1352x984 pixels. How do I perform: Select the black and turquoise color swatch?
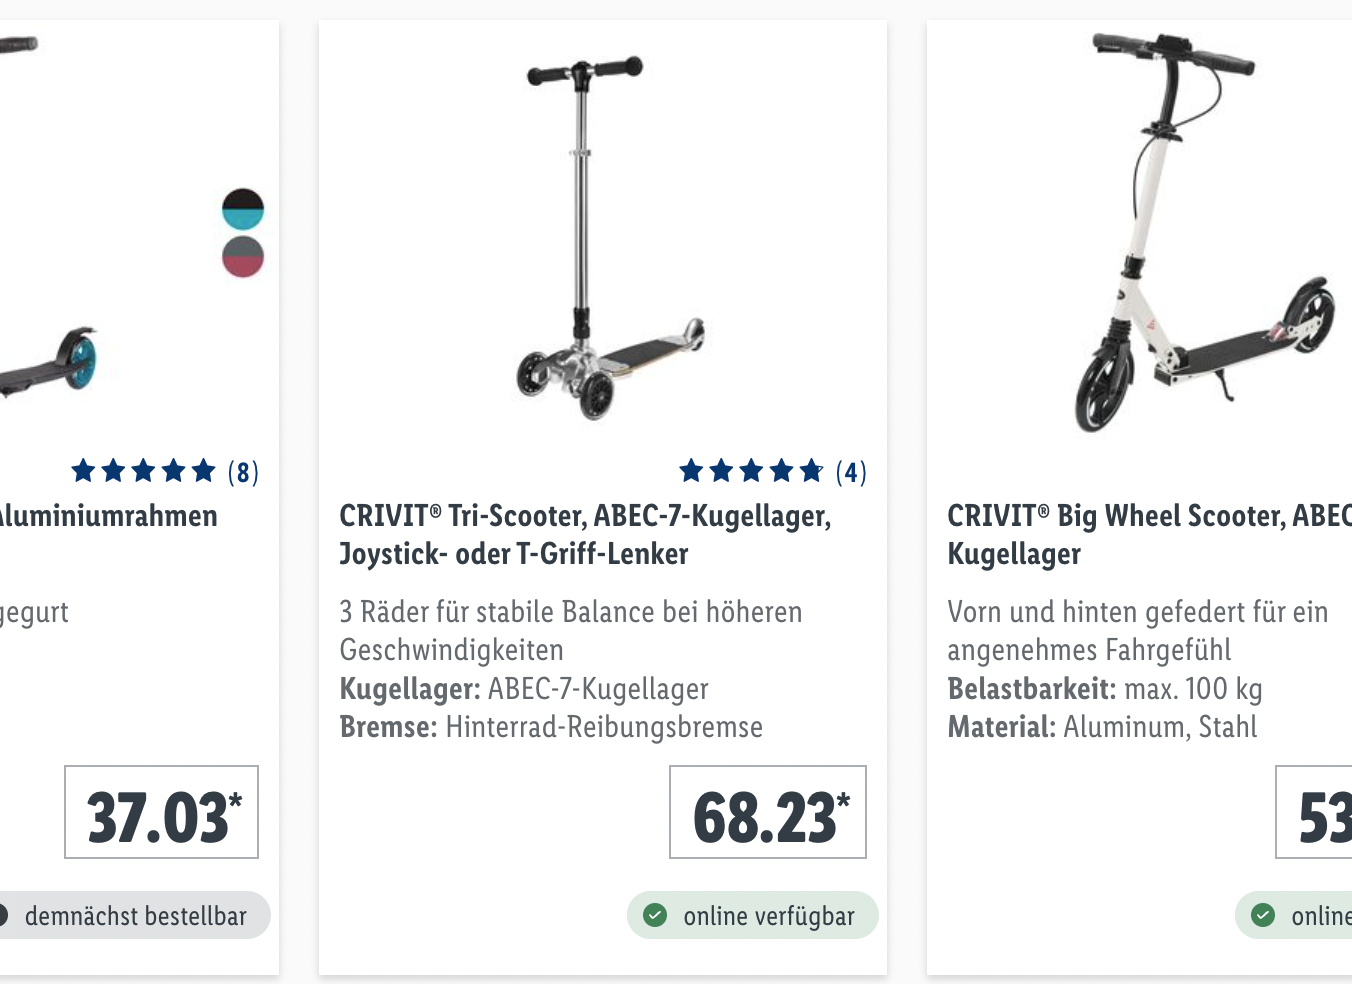tap(243, 209)
